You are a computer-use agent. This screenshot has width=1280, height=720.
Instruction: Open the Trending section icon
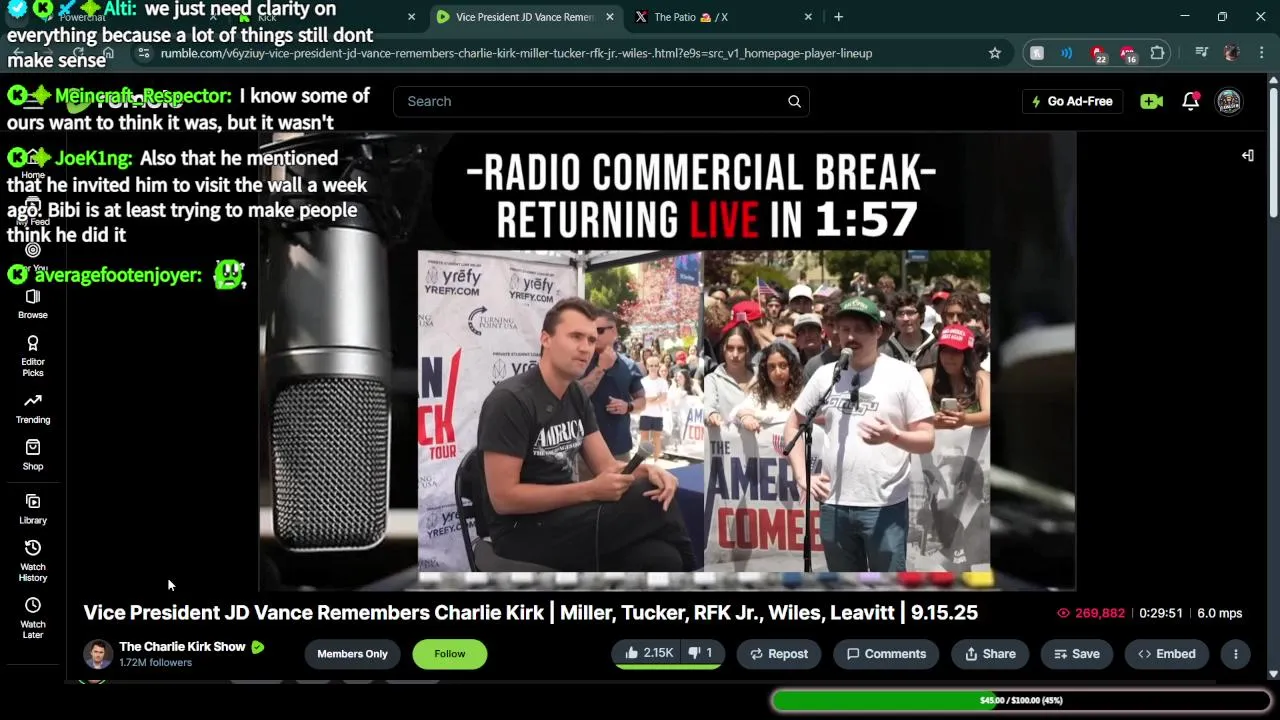pyautogui.click(x=33, y=409)
